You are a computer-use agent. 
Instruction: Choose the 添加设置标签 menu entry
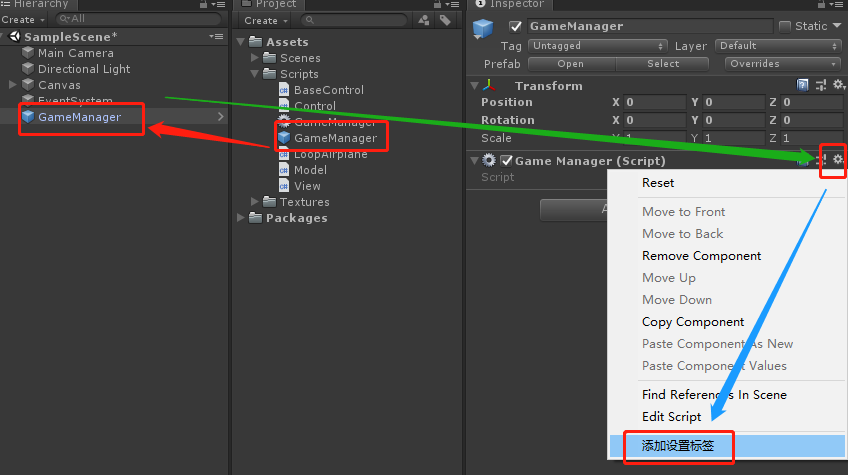[727, 446]
